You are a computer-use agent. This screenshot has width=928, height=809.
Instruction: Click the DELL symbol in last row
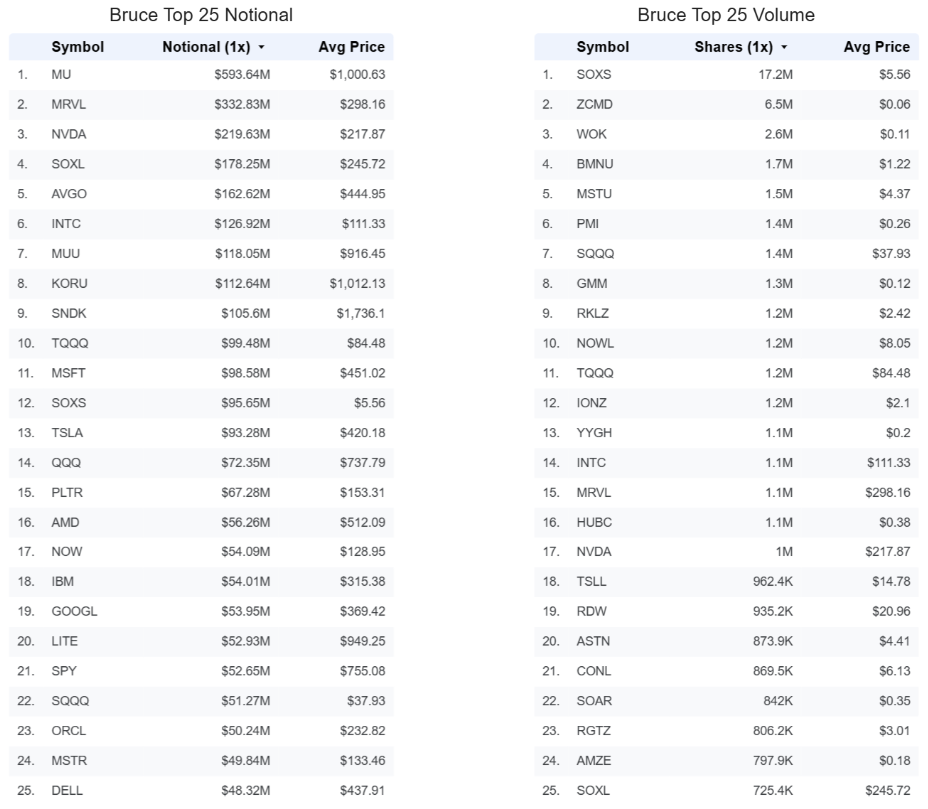click(x=67, y=791)
